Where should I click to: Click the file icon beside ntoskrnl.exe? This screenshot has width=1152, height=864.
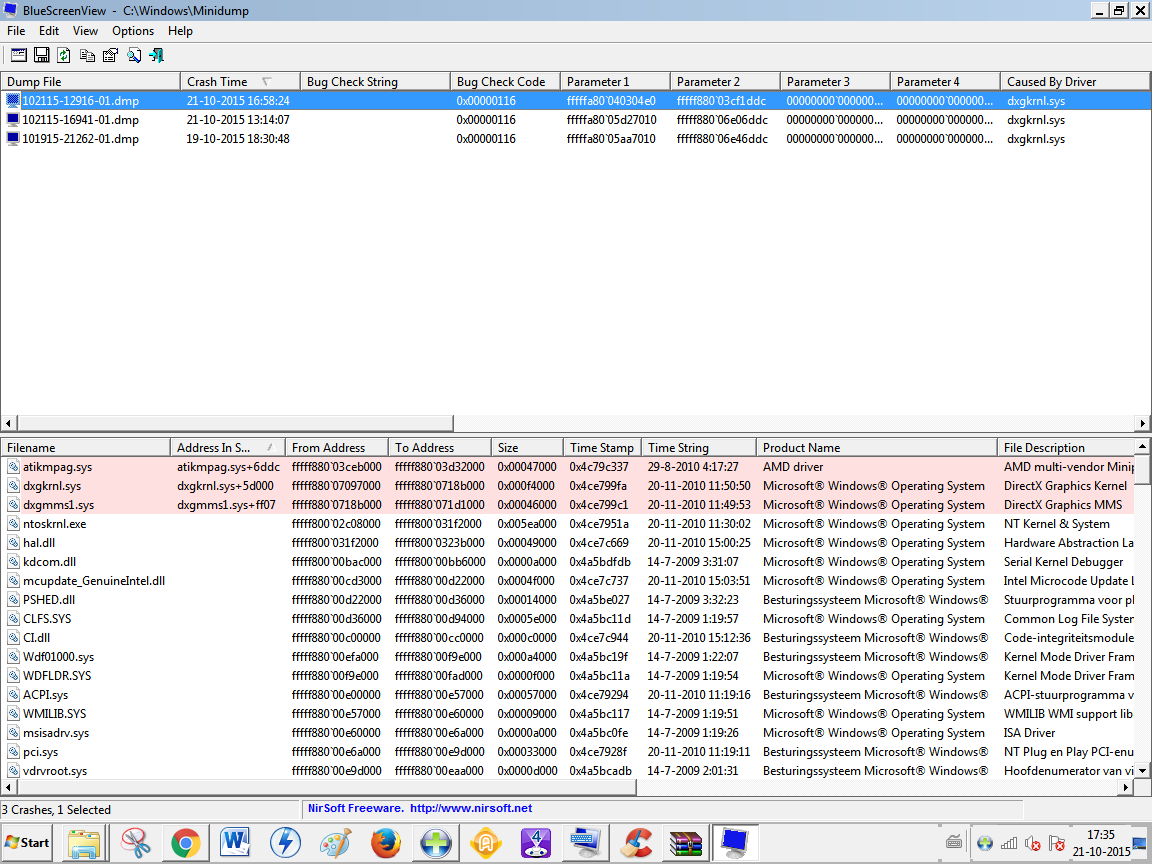click(13, 524)
